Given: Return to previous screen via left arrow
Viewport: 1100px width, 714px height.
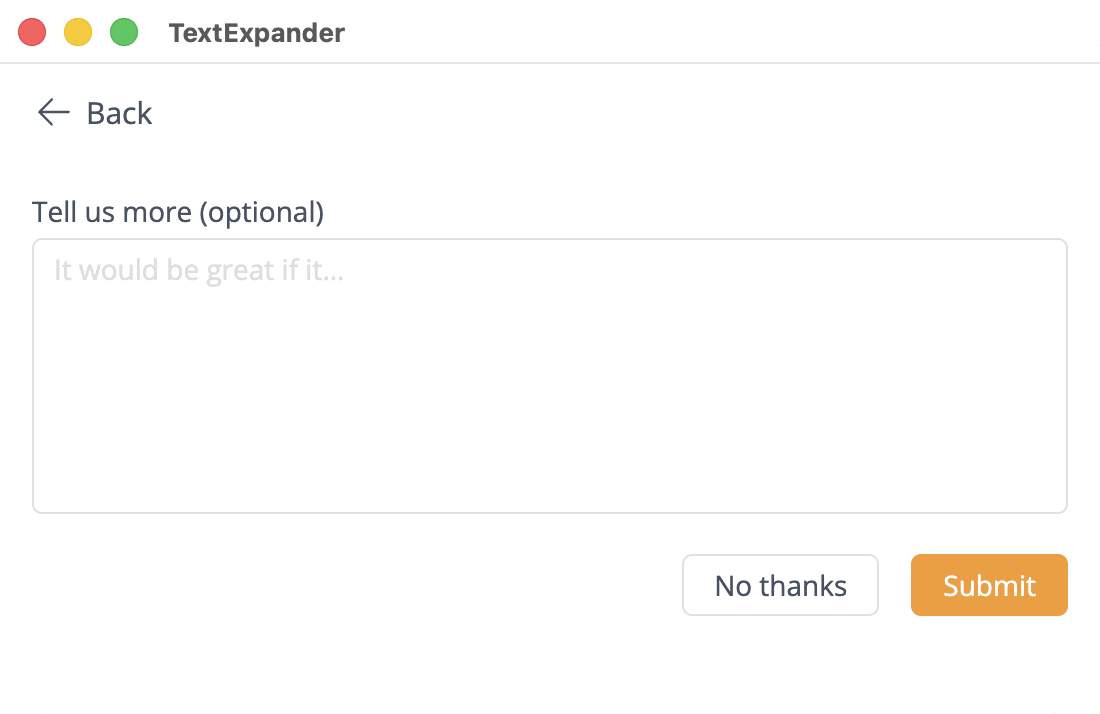Looking at the screenshot, I should 53,113.
